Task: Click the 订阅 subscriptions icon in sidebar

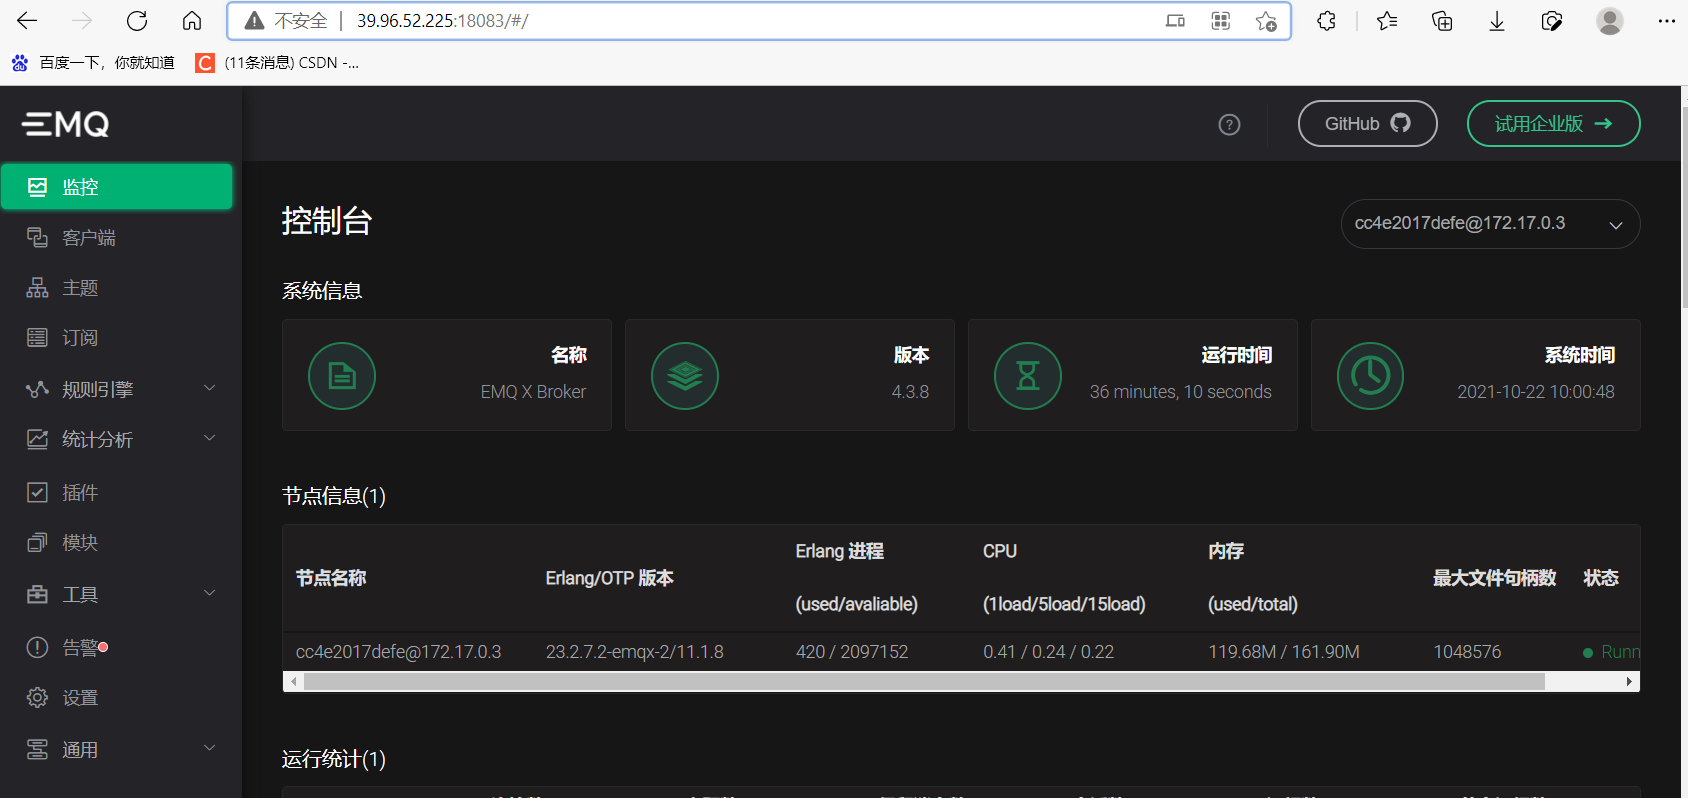Action: click(37, 338)
